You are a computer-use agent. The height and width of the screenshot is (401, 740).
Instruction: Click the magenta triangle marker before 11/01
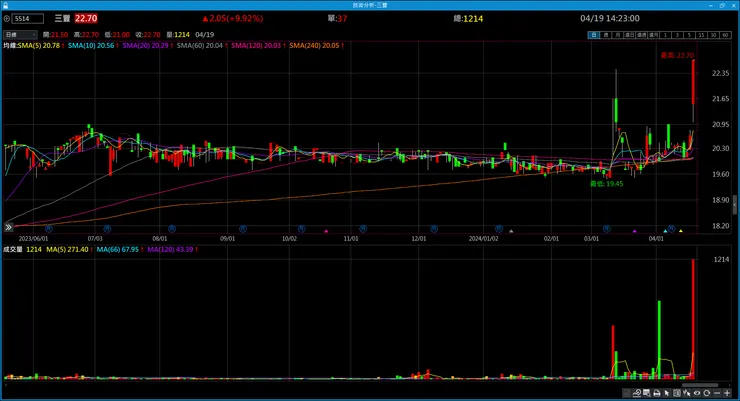tap(326, 231)
